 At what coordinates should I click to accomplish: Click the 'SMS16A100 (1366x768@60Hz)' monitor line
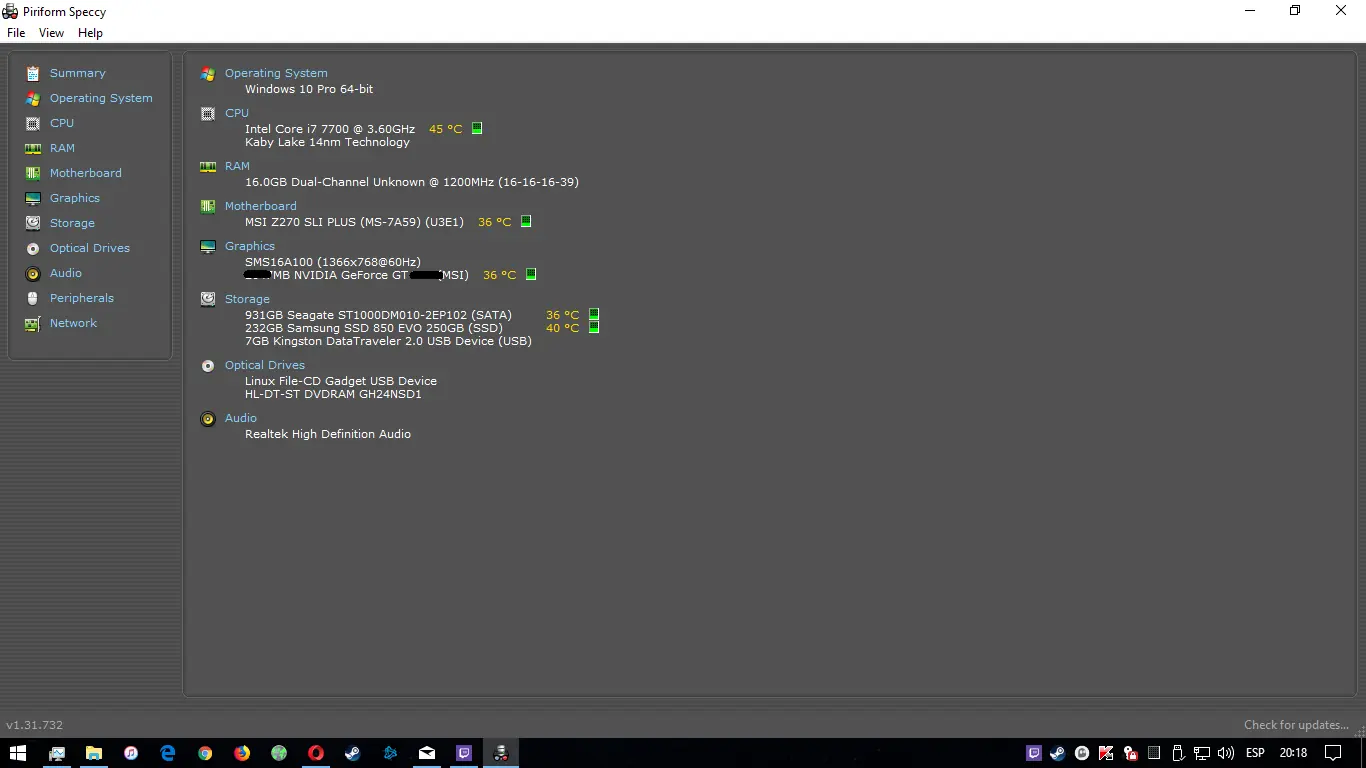click(333, 262)
